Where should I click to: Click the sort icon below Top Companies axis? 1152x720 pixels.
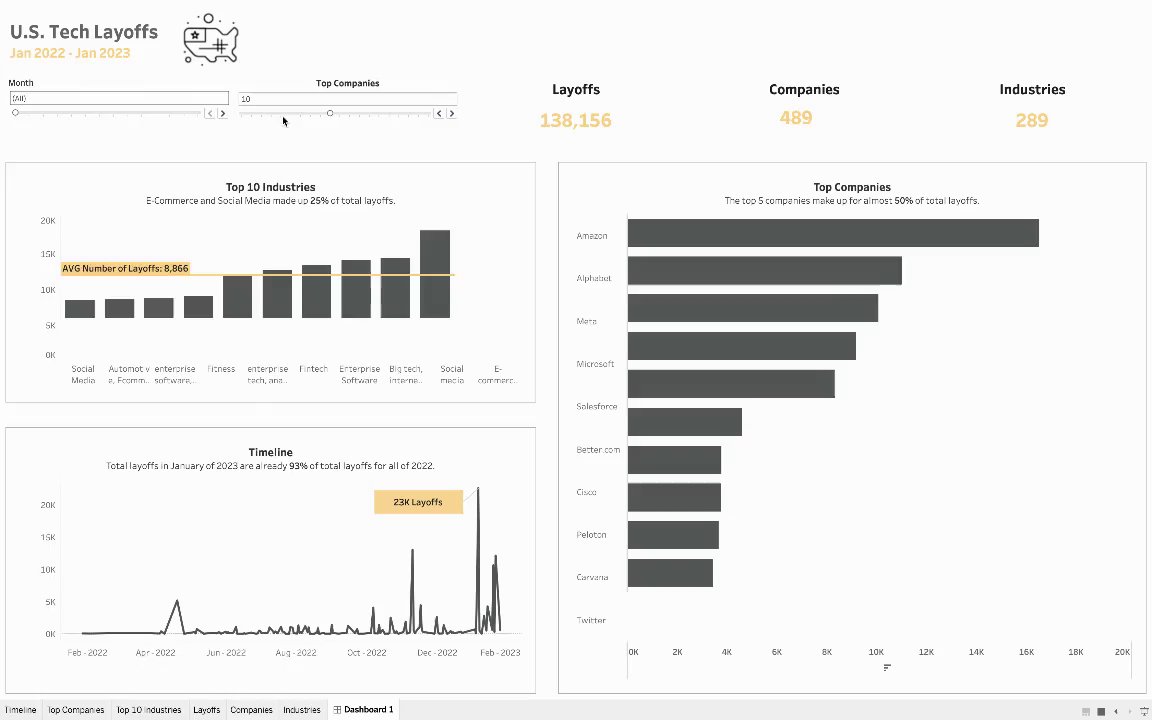[x=887, y=667]
